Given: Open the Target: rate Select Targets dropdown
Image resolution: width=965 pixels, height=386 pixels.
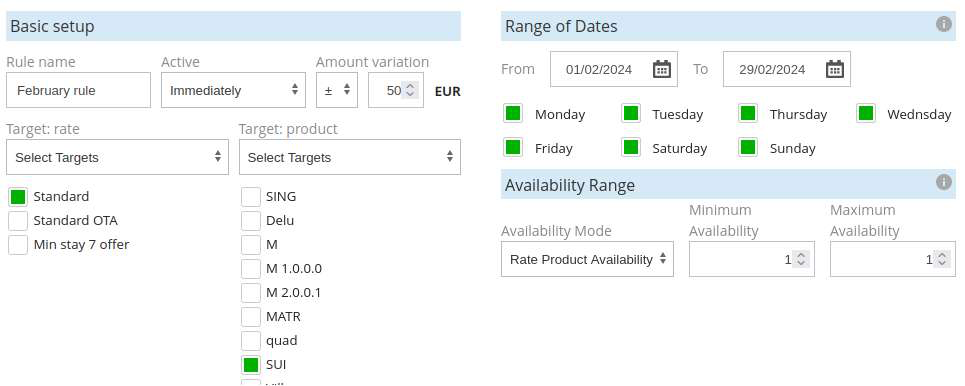Looking at the screenshot, I should click(117, 157).
